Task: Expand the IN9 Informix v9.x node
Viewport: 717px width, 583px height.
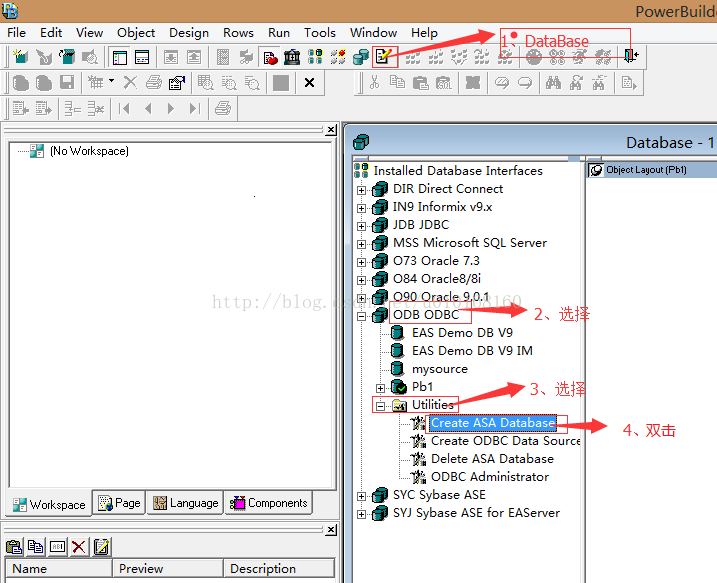Action: pyautogui.click(x=361, y=209)
